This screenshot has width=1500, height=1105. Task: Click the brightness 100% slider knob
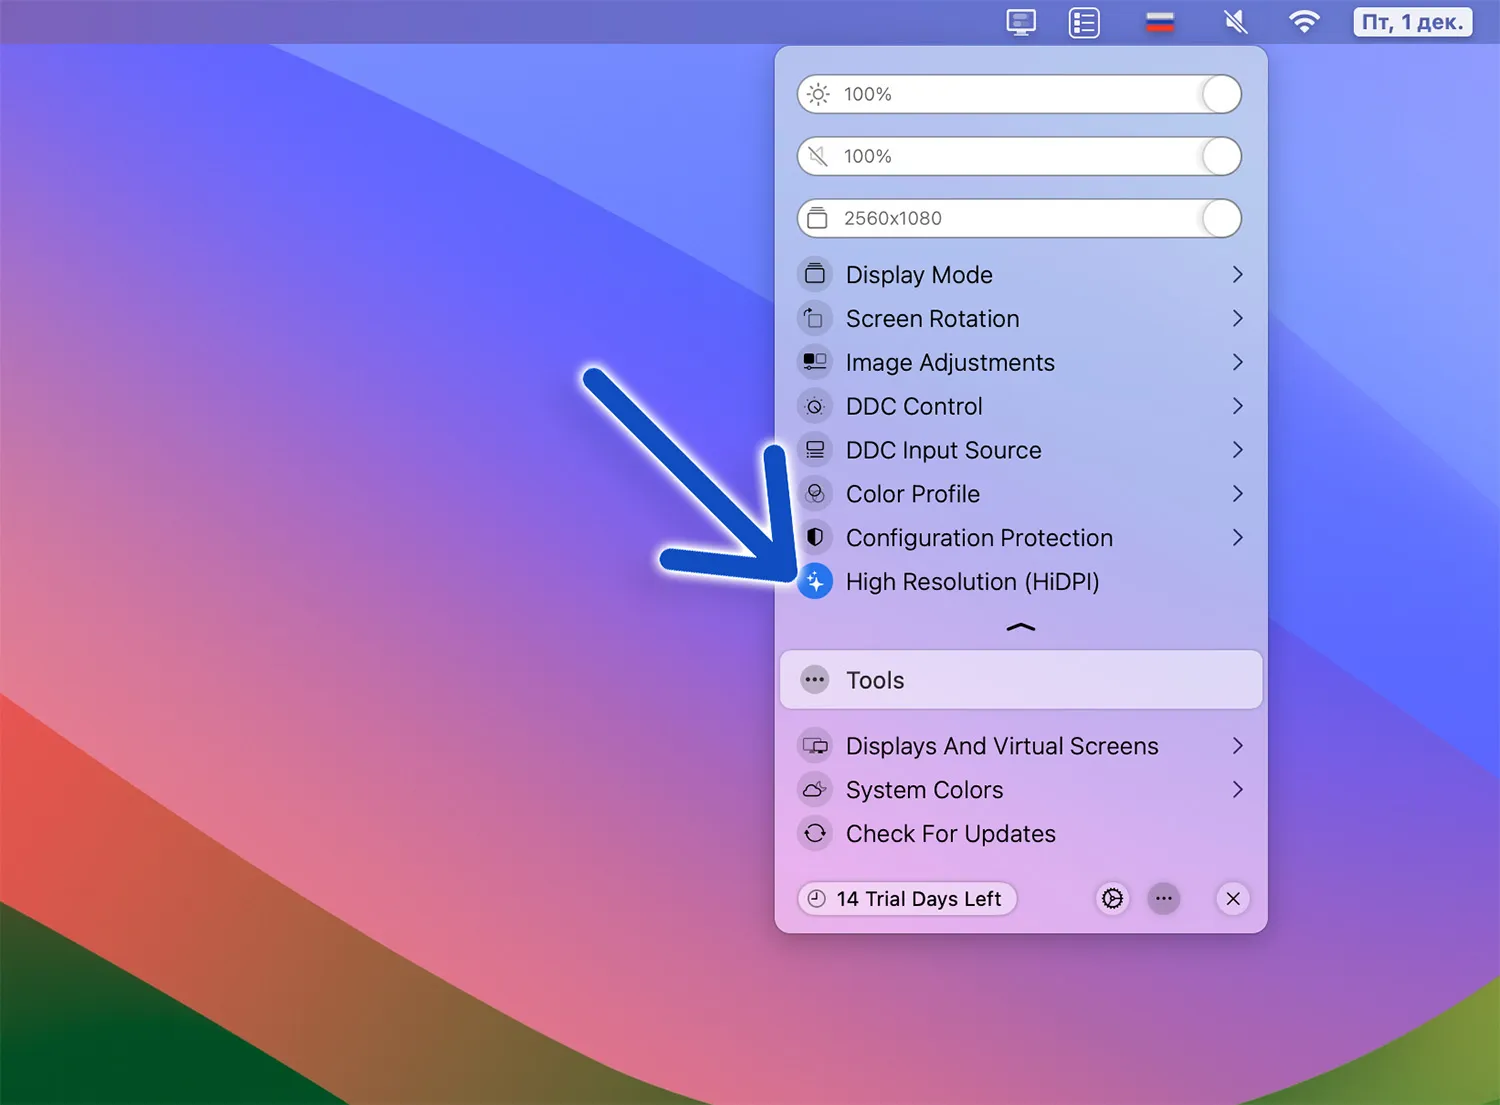click(x=1221, y=94)
